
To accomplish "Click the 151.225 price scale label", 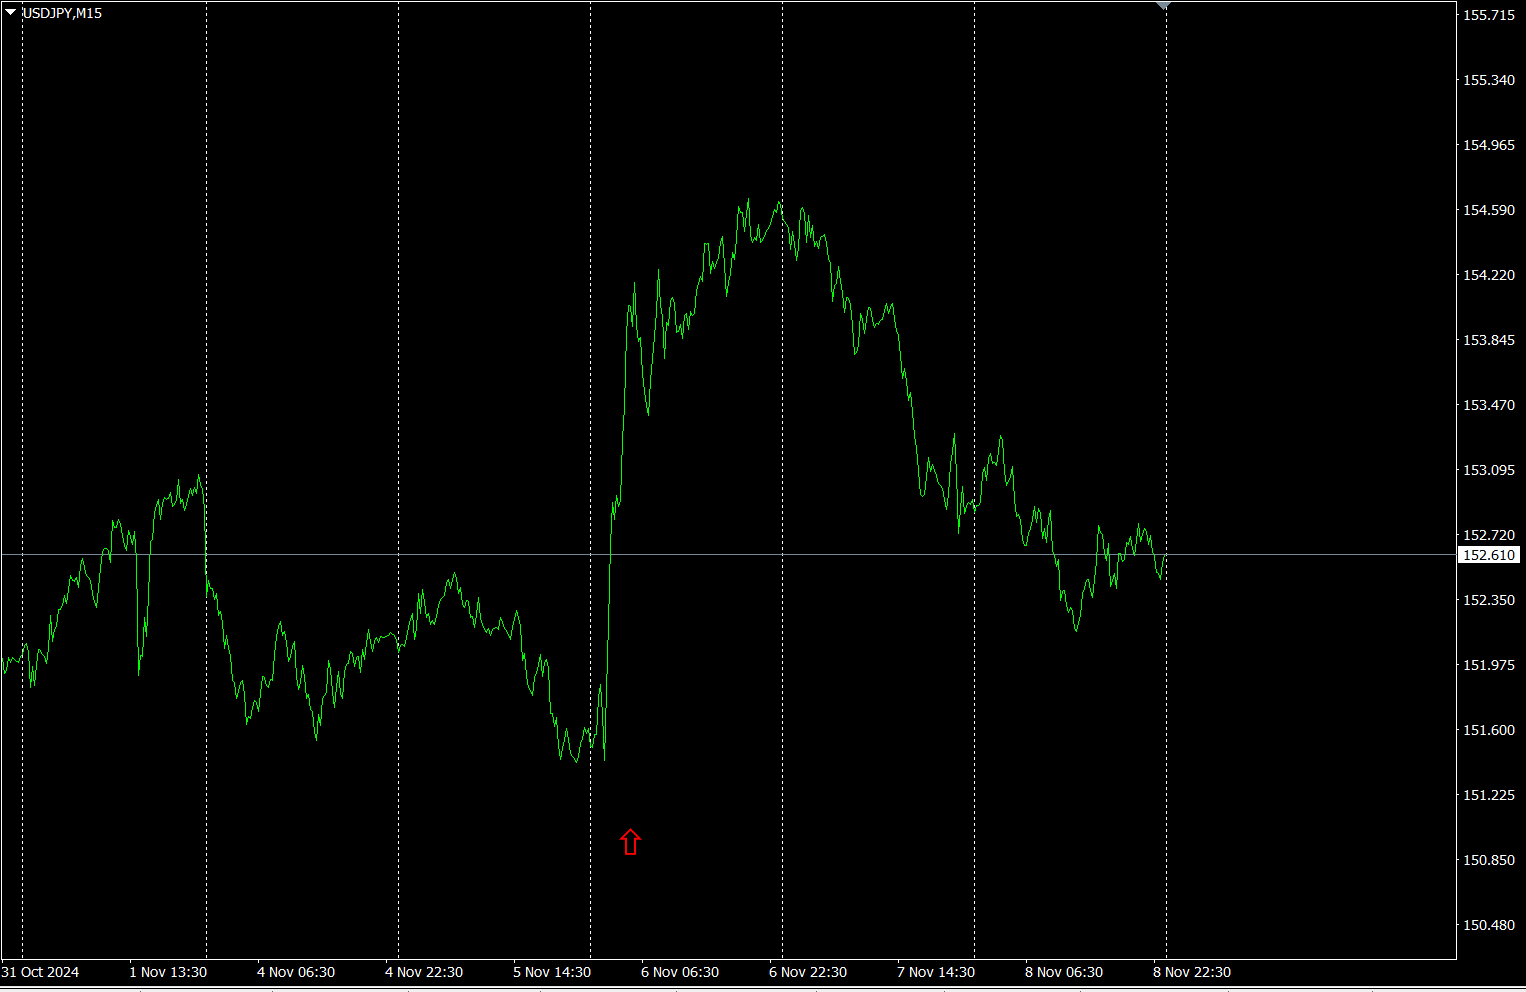I will [1489, 795].
